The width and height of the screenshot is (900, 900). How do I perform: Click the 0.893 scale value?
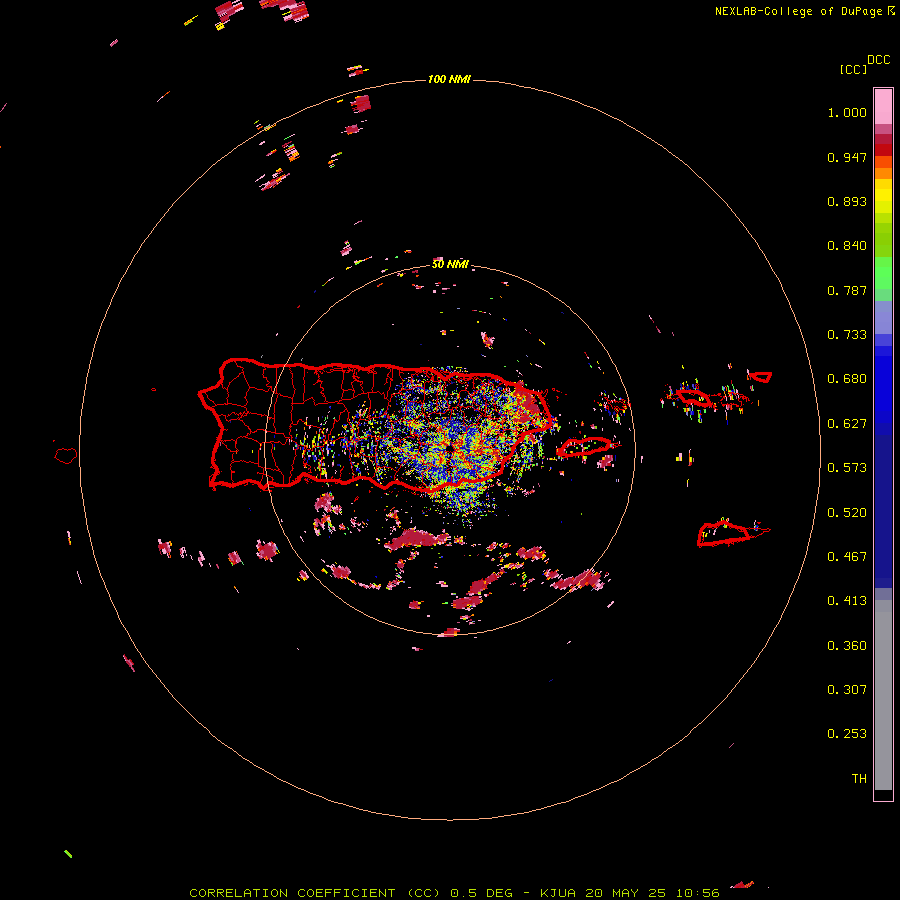pos(847,201)
